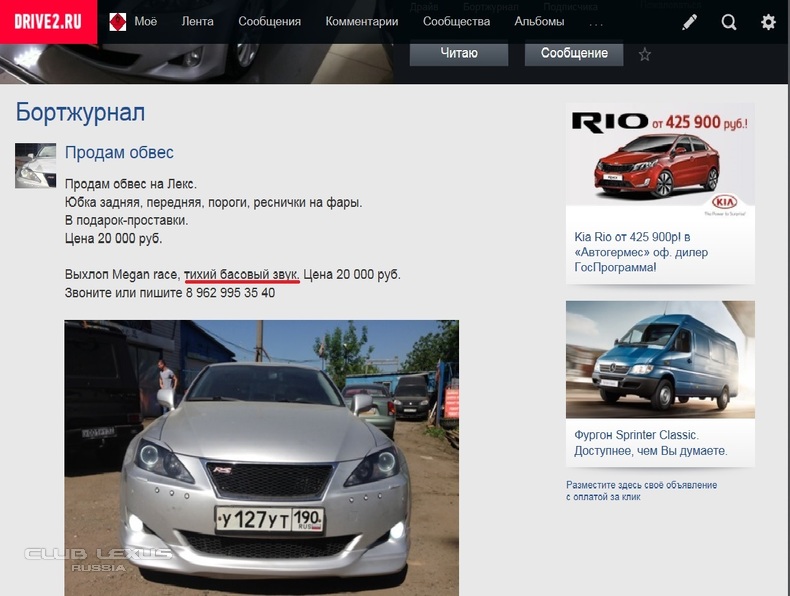Open the settings gear icon
Viewport: 790px width, 596px height.
coord(768,22)
